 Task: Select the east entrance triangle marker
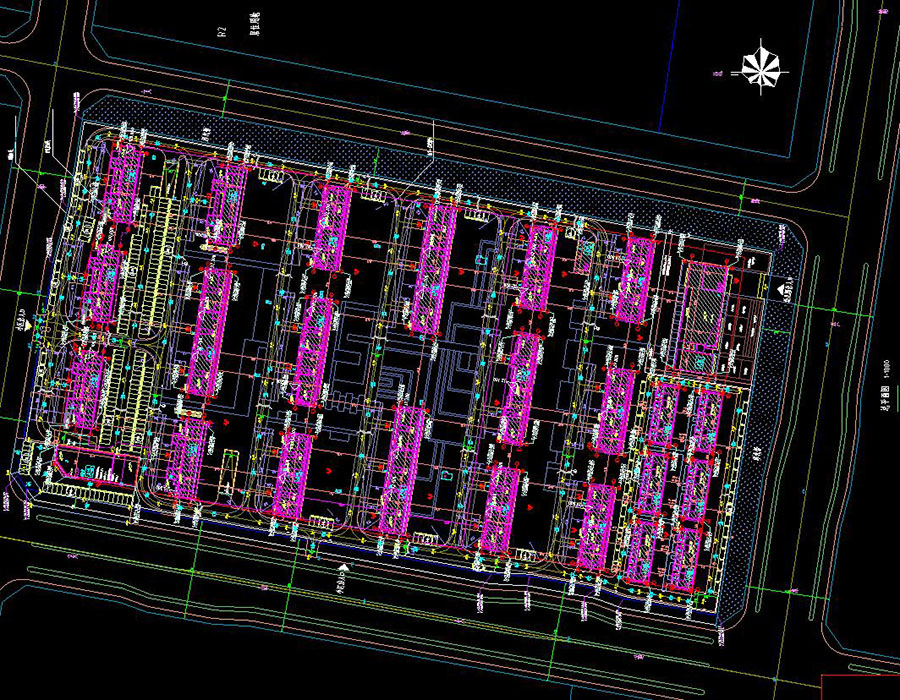coord(780,290)
